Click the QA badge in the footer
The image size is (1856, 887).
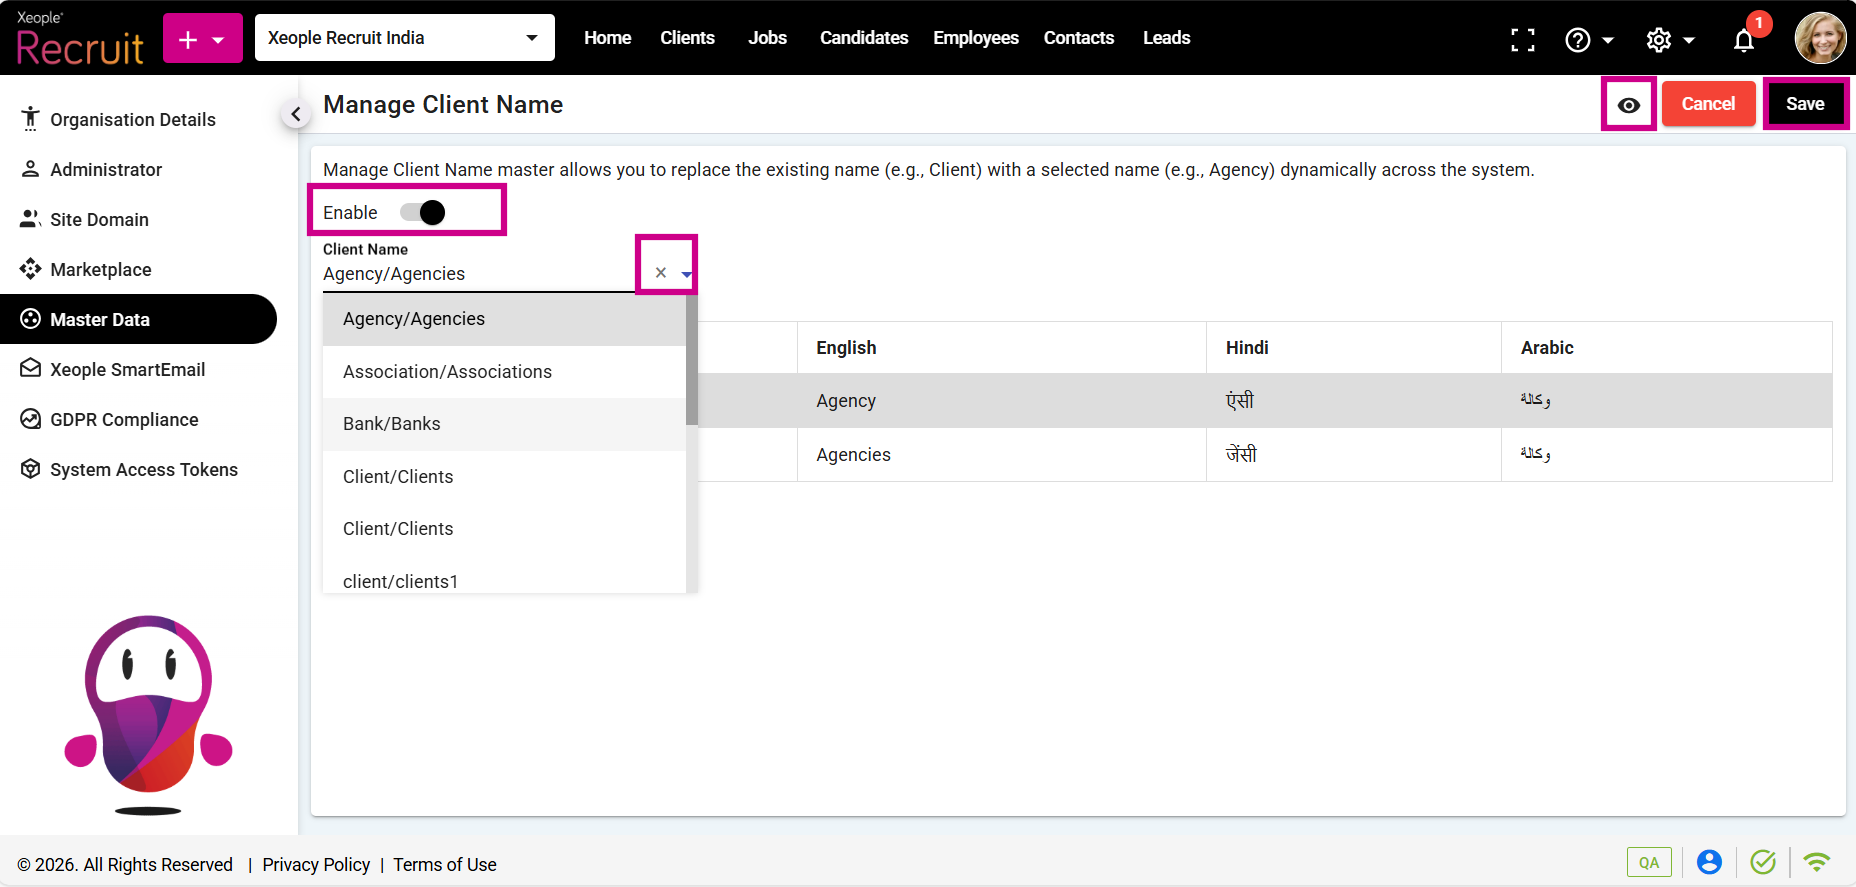tap(1648, 862)
